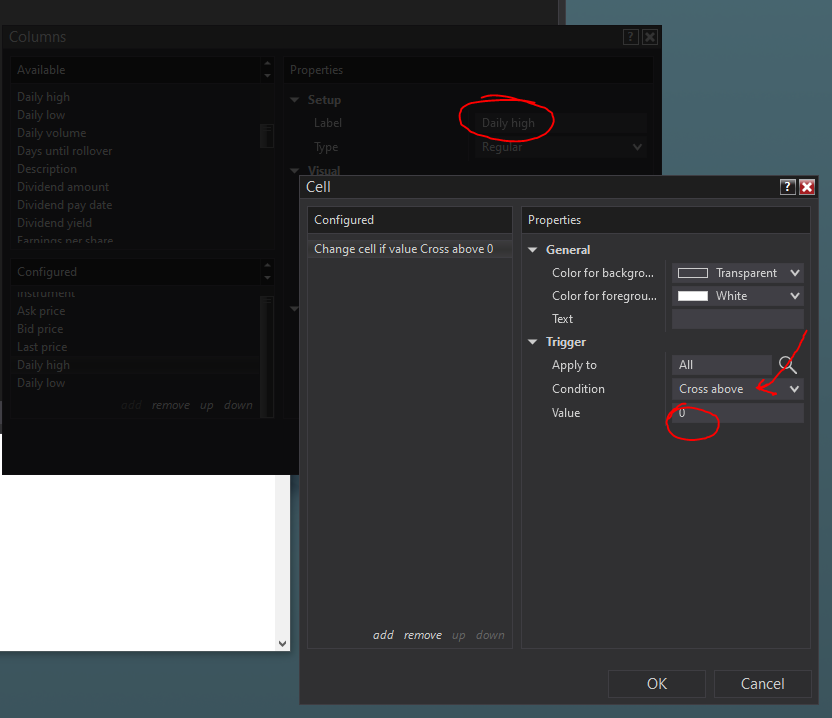This screenshot has width=832, height=718.
Task: Click the help icon in Columns window
Action: coord(630,37)
